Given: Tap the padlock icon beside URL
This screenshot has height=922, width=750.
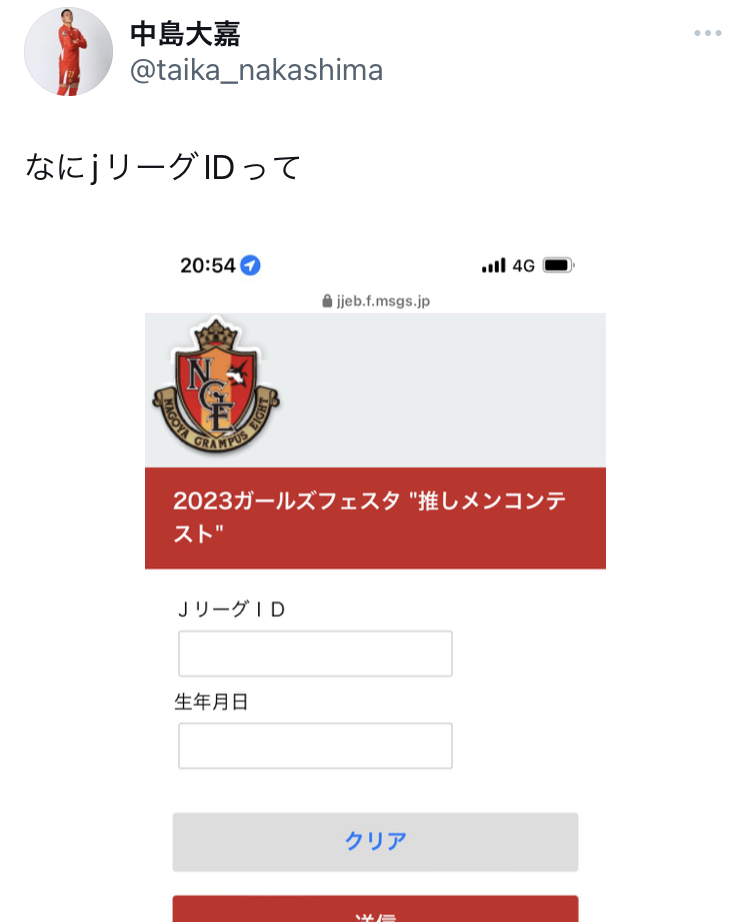Looking at the screenshot, I should pos(328,301).
